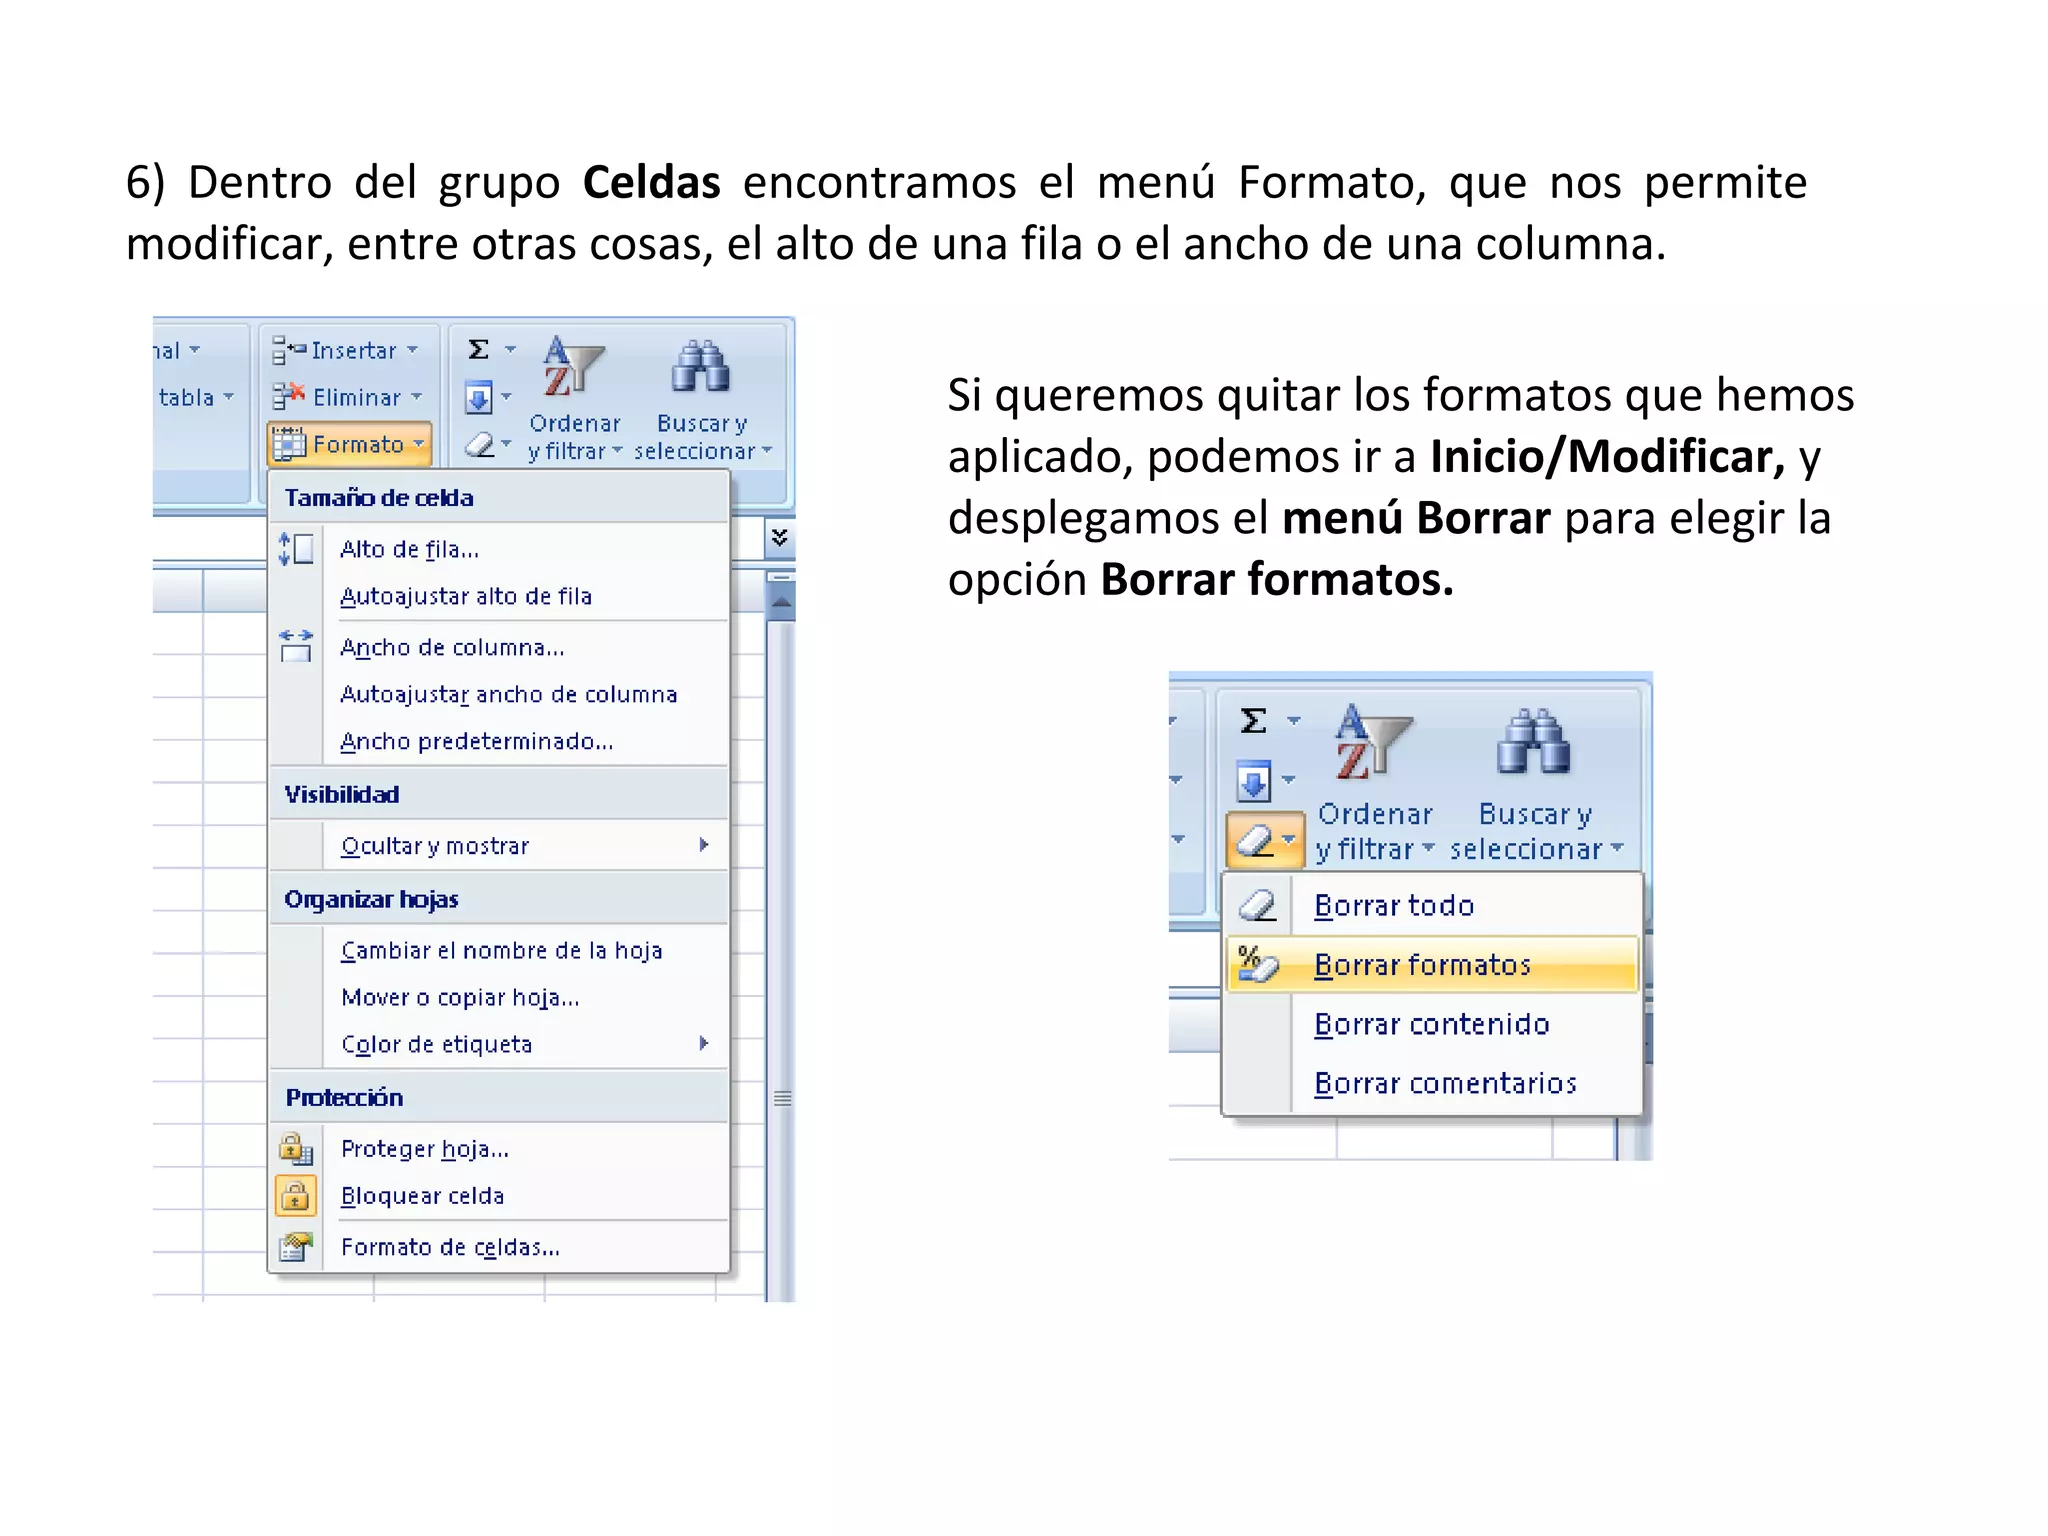Expand the formula bar chevron button
The width and height of the screenshot is (2048, 1536).
(780, 537)
